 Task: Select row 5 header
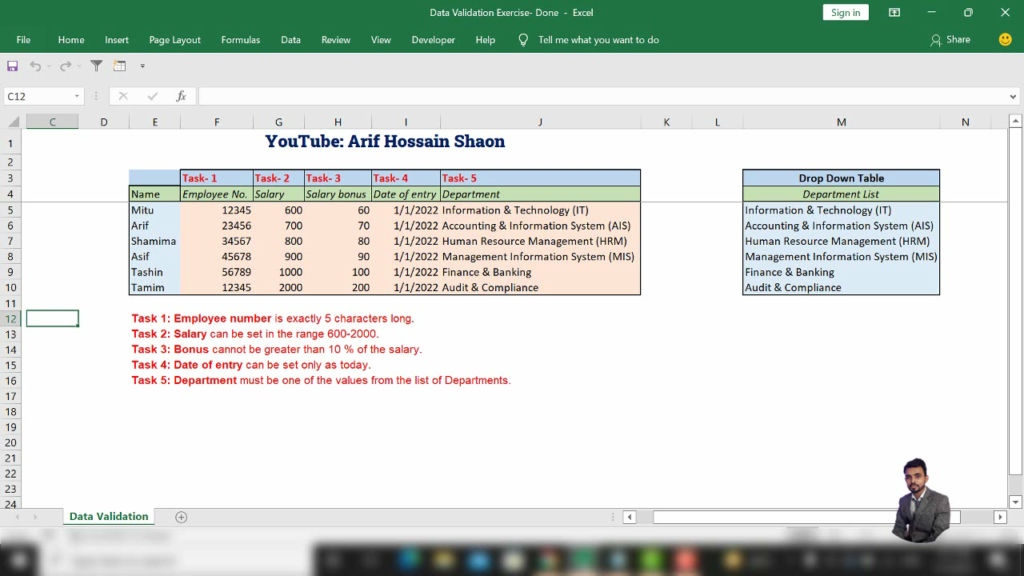(x=10, y=210)
